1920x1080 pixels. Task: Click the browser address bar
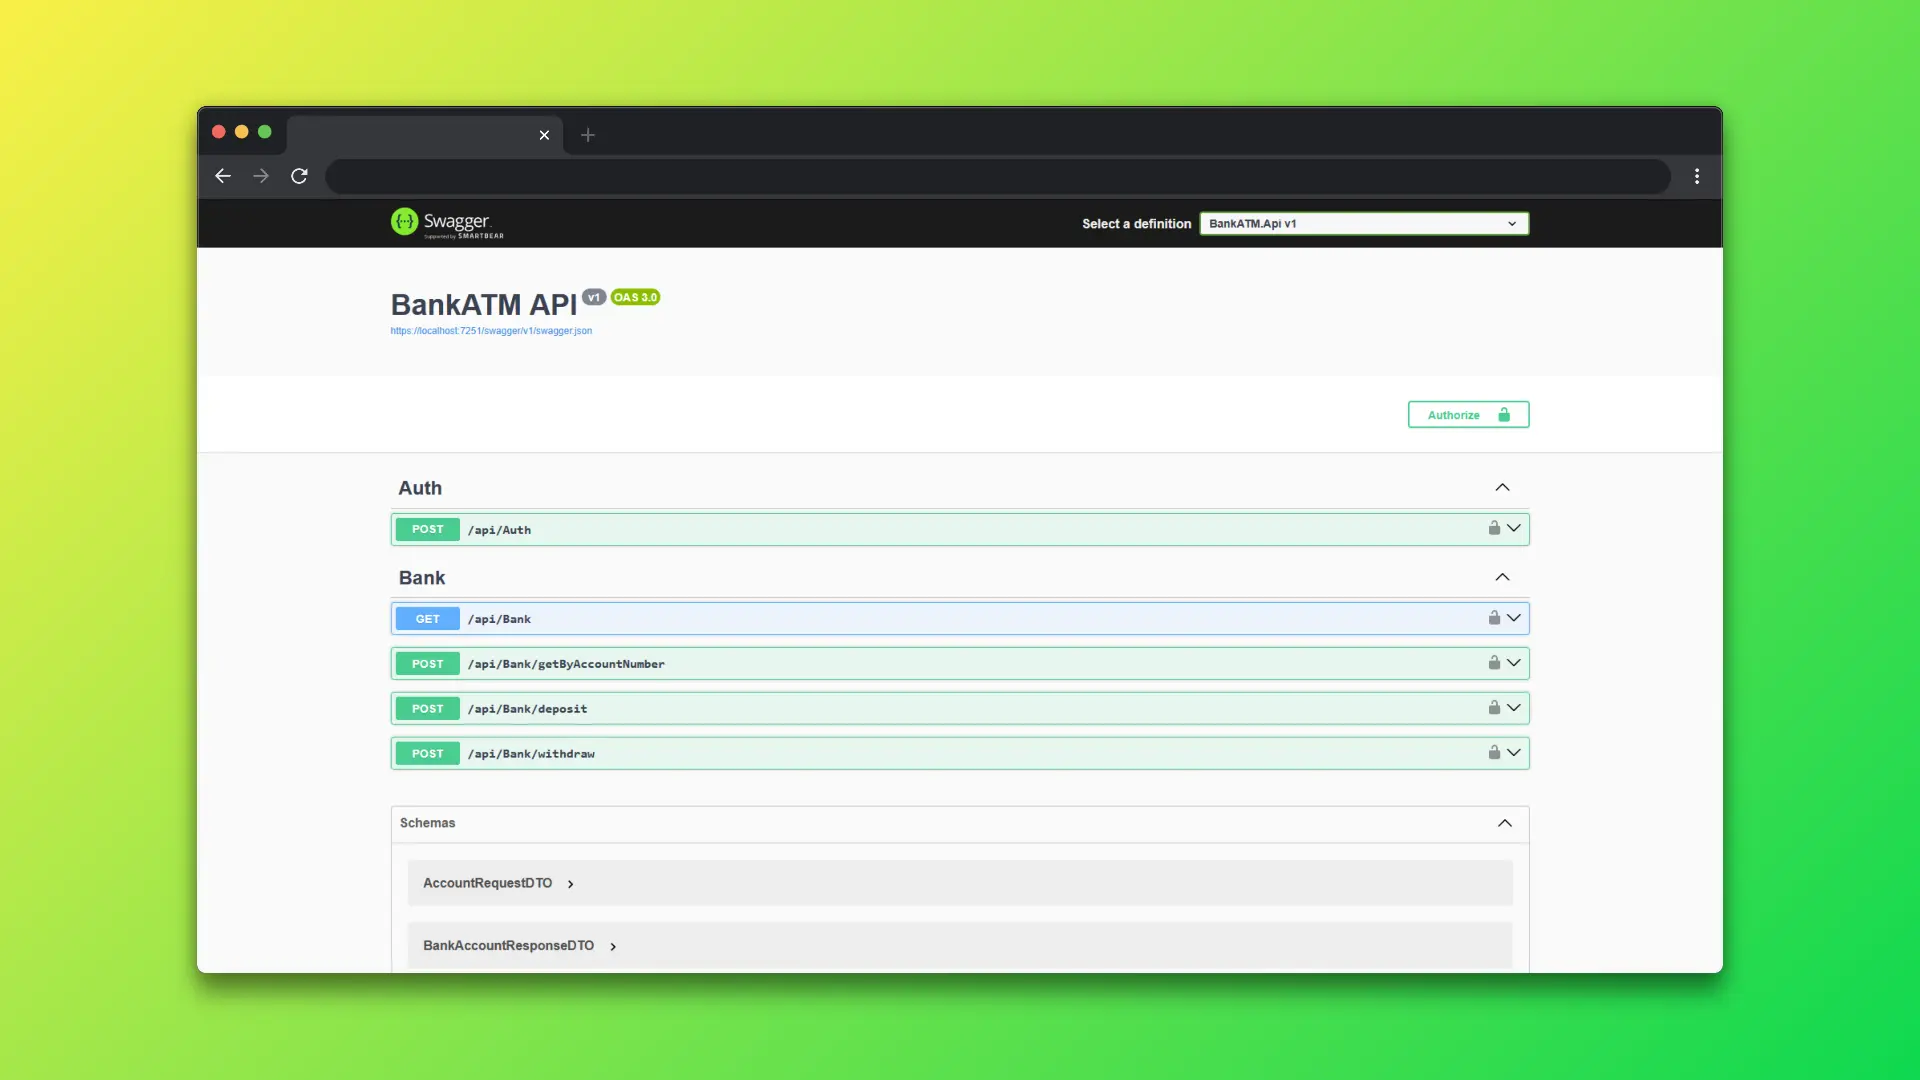tap(997, 177)
